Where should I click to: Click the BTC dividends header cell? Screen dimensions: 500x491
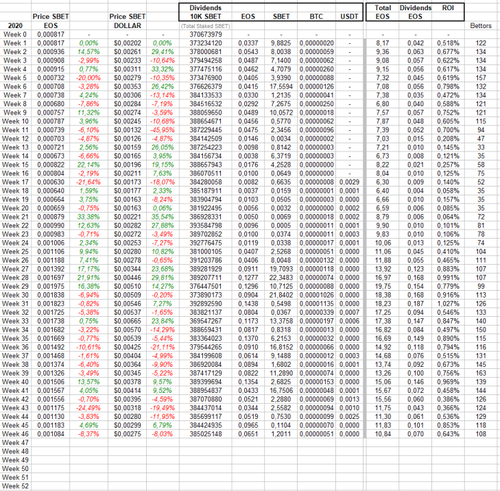(x=316, y=16)
